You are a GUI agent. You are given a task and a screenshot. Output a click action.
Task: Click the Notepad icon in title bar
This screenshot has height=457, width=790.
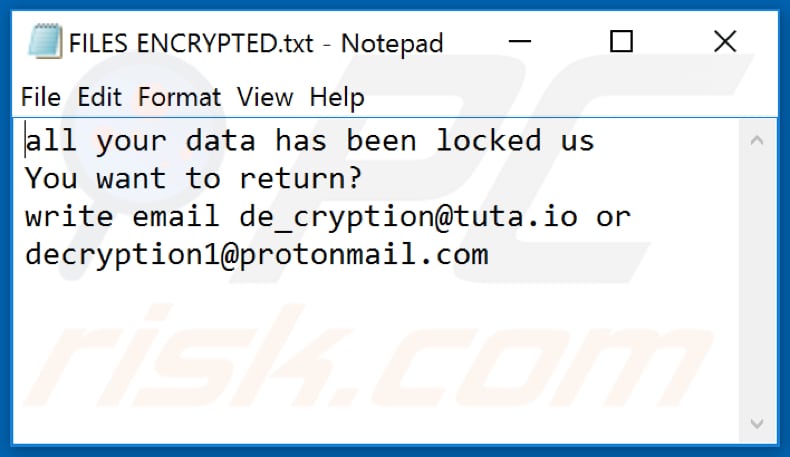tap(45, 43)
